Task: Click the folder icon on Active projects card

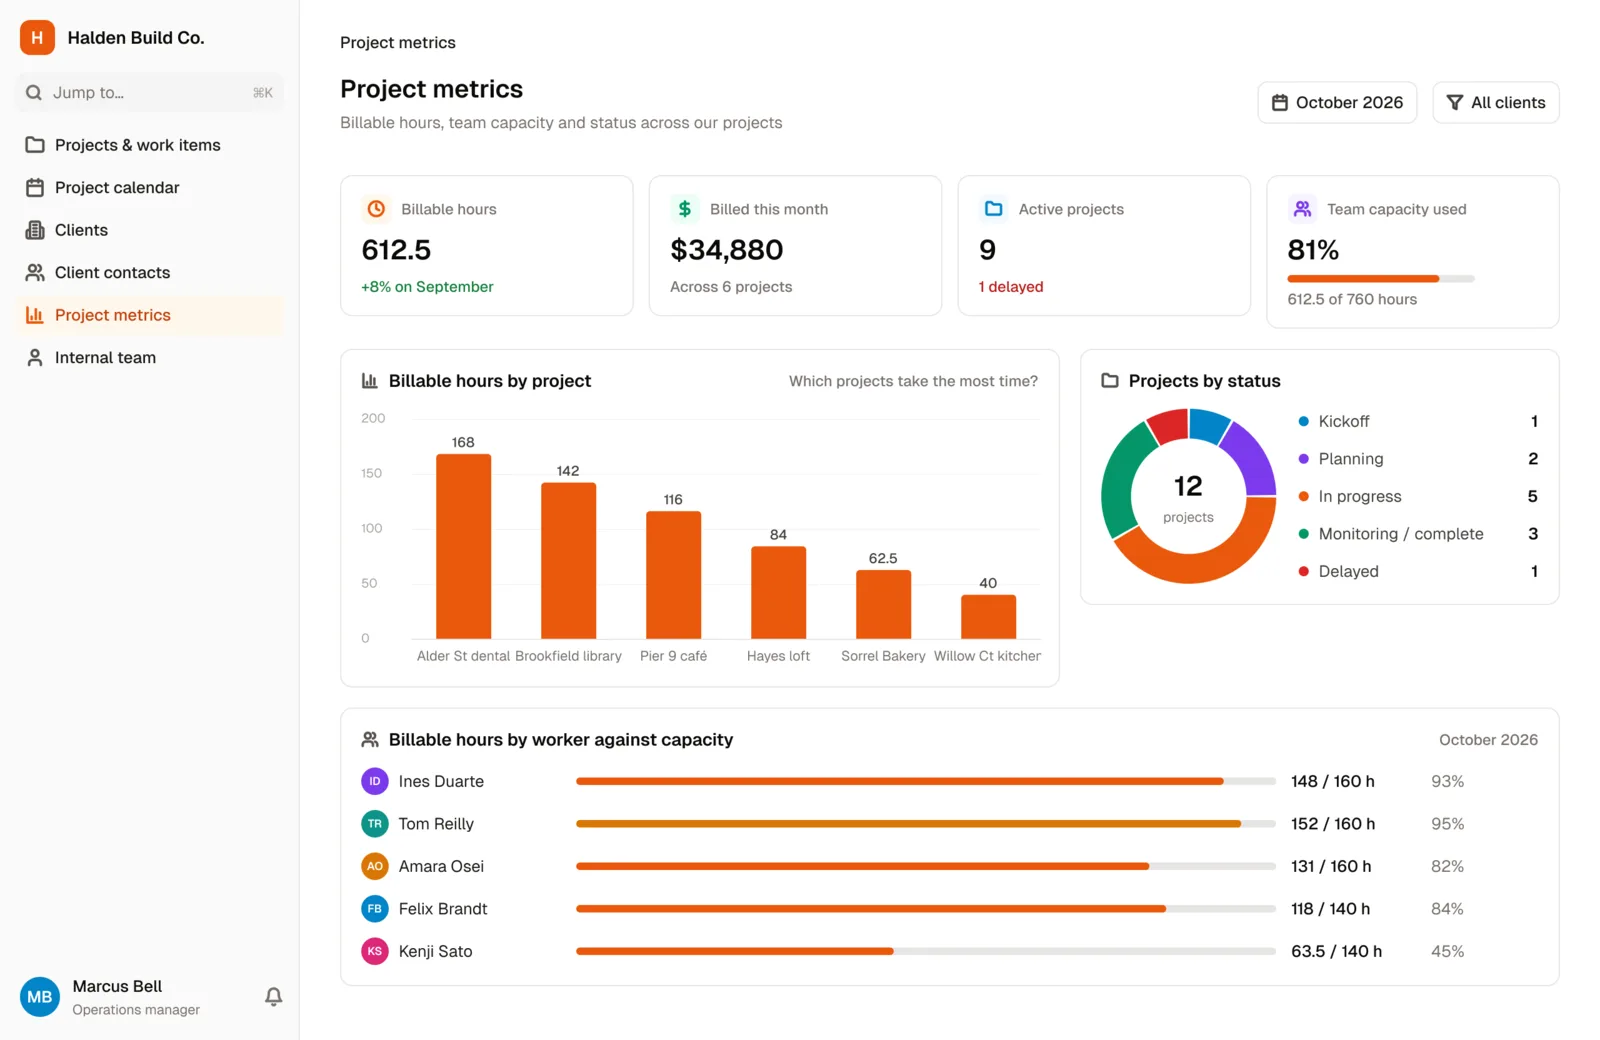Action: tap(993, 209)
